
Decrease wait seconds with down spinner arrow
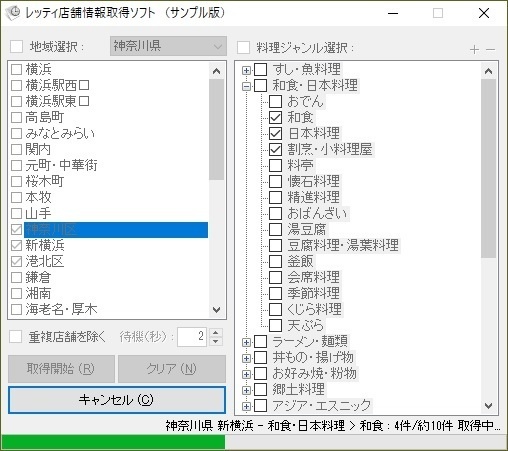tap(216, 341)
